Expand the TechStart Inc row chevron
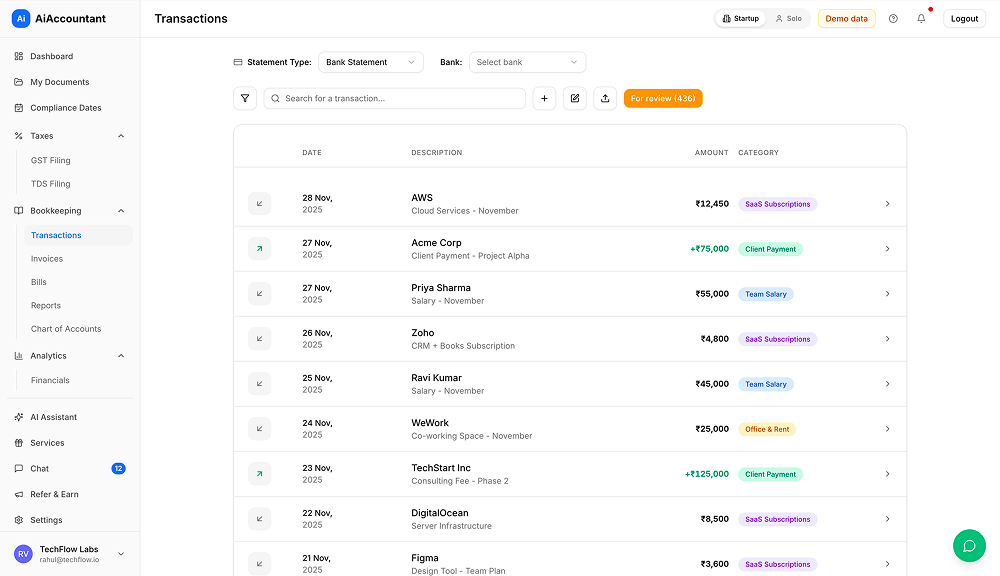Image resolution: width=1000 pixels, height=576 pixels. pyautogui.click(x=887, y=474)
